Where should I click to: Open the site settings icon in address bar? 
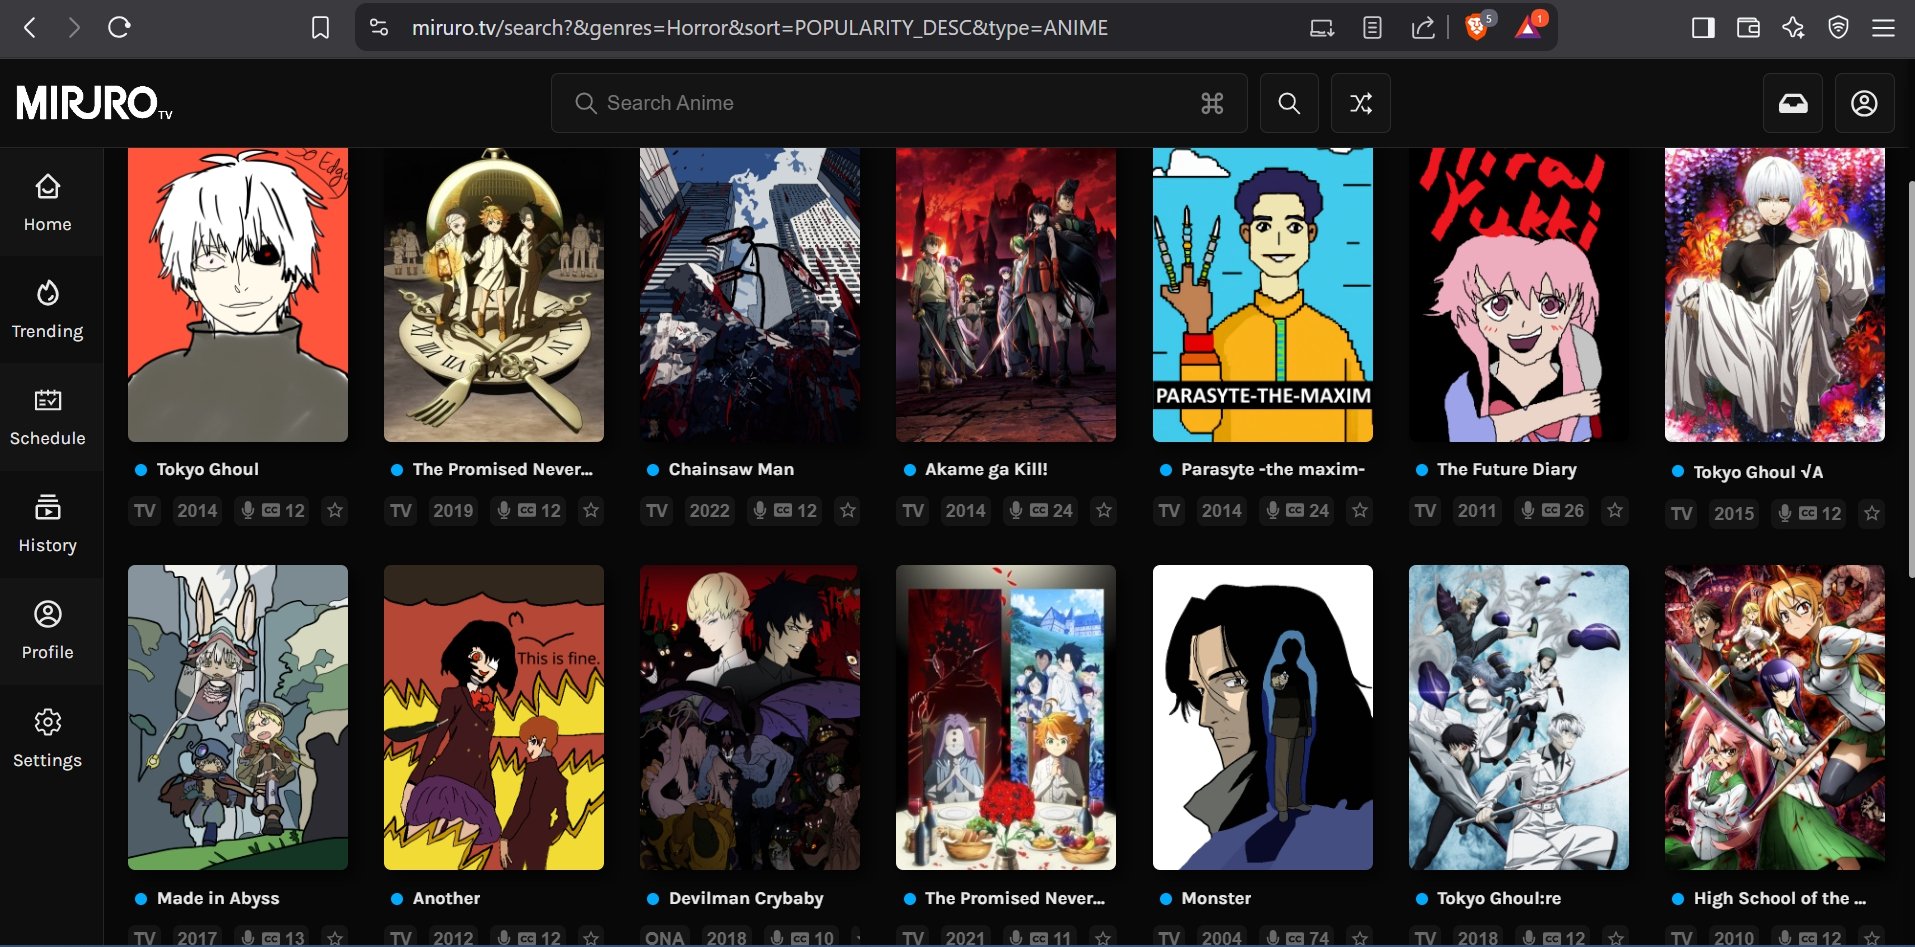pos(379,28)
